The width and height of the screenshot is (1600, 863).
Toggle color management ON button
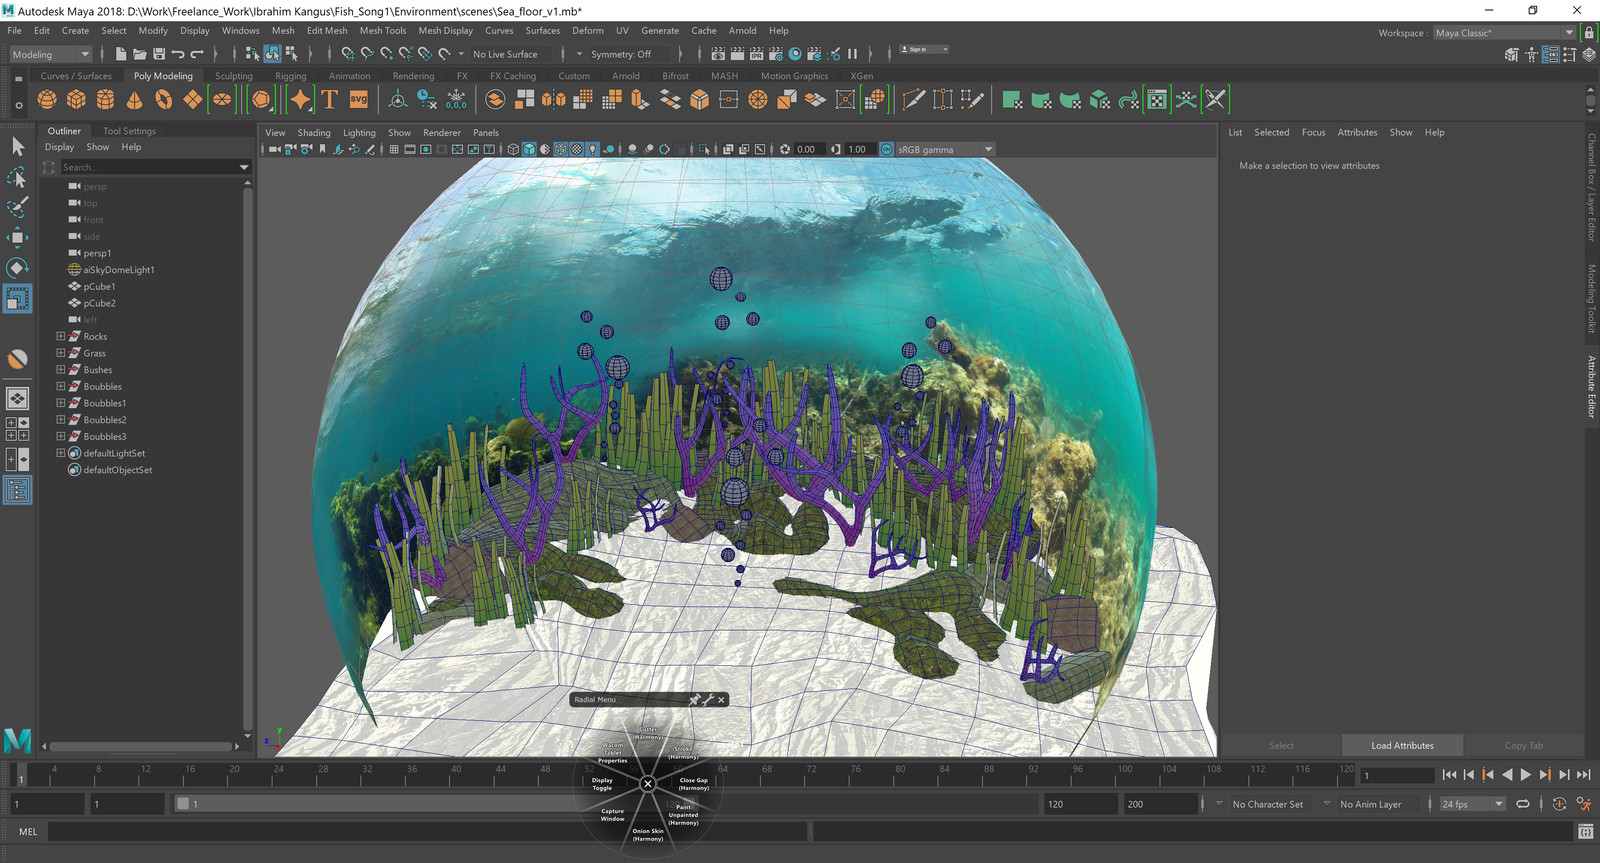click(x=886, y=149)
